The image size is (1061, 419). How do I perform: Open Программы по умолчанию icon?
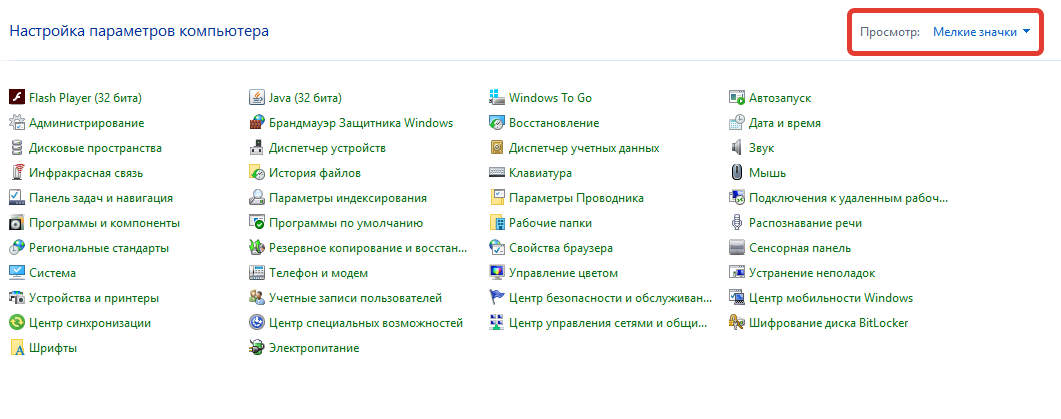pyautogui.click(x=256, y=223)
